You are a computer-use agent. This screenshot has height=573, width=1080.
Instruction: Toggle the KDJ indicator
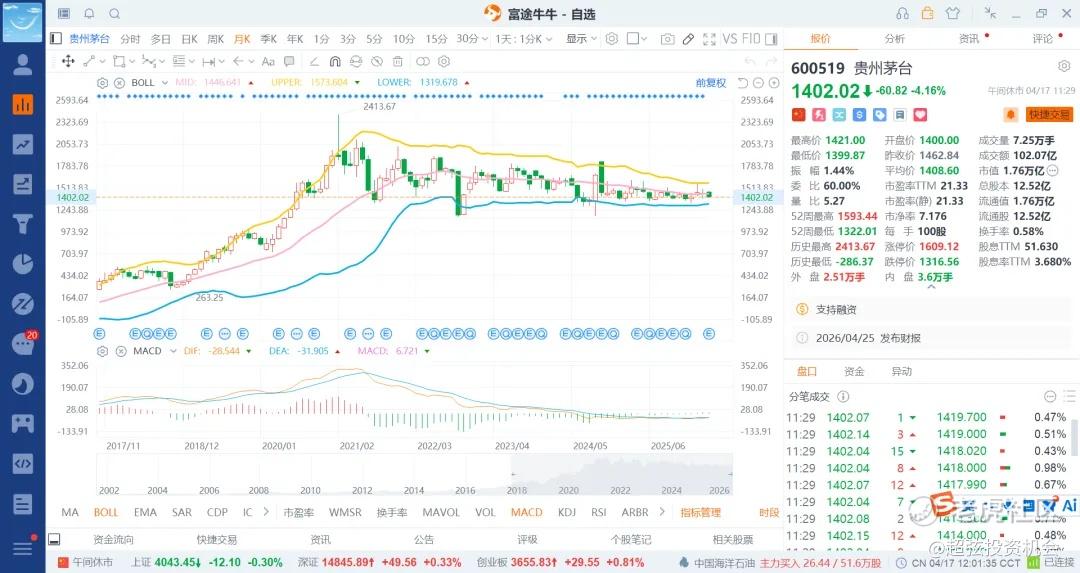point(567,512)
